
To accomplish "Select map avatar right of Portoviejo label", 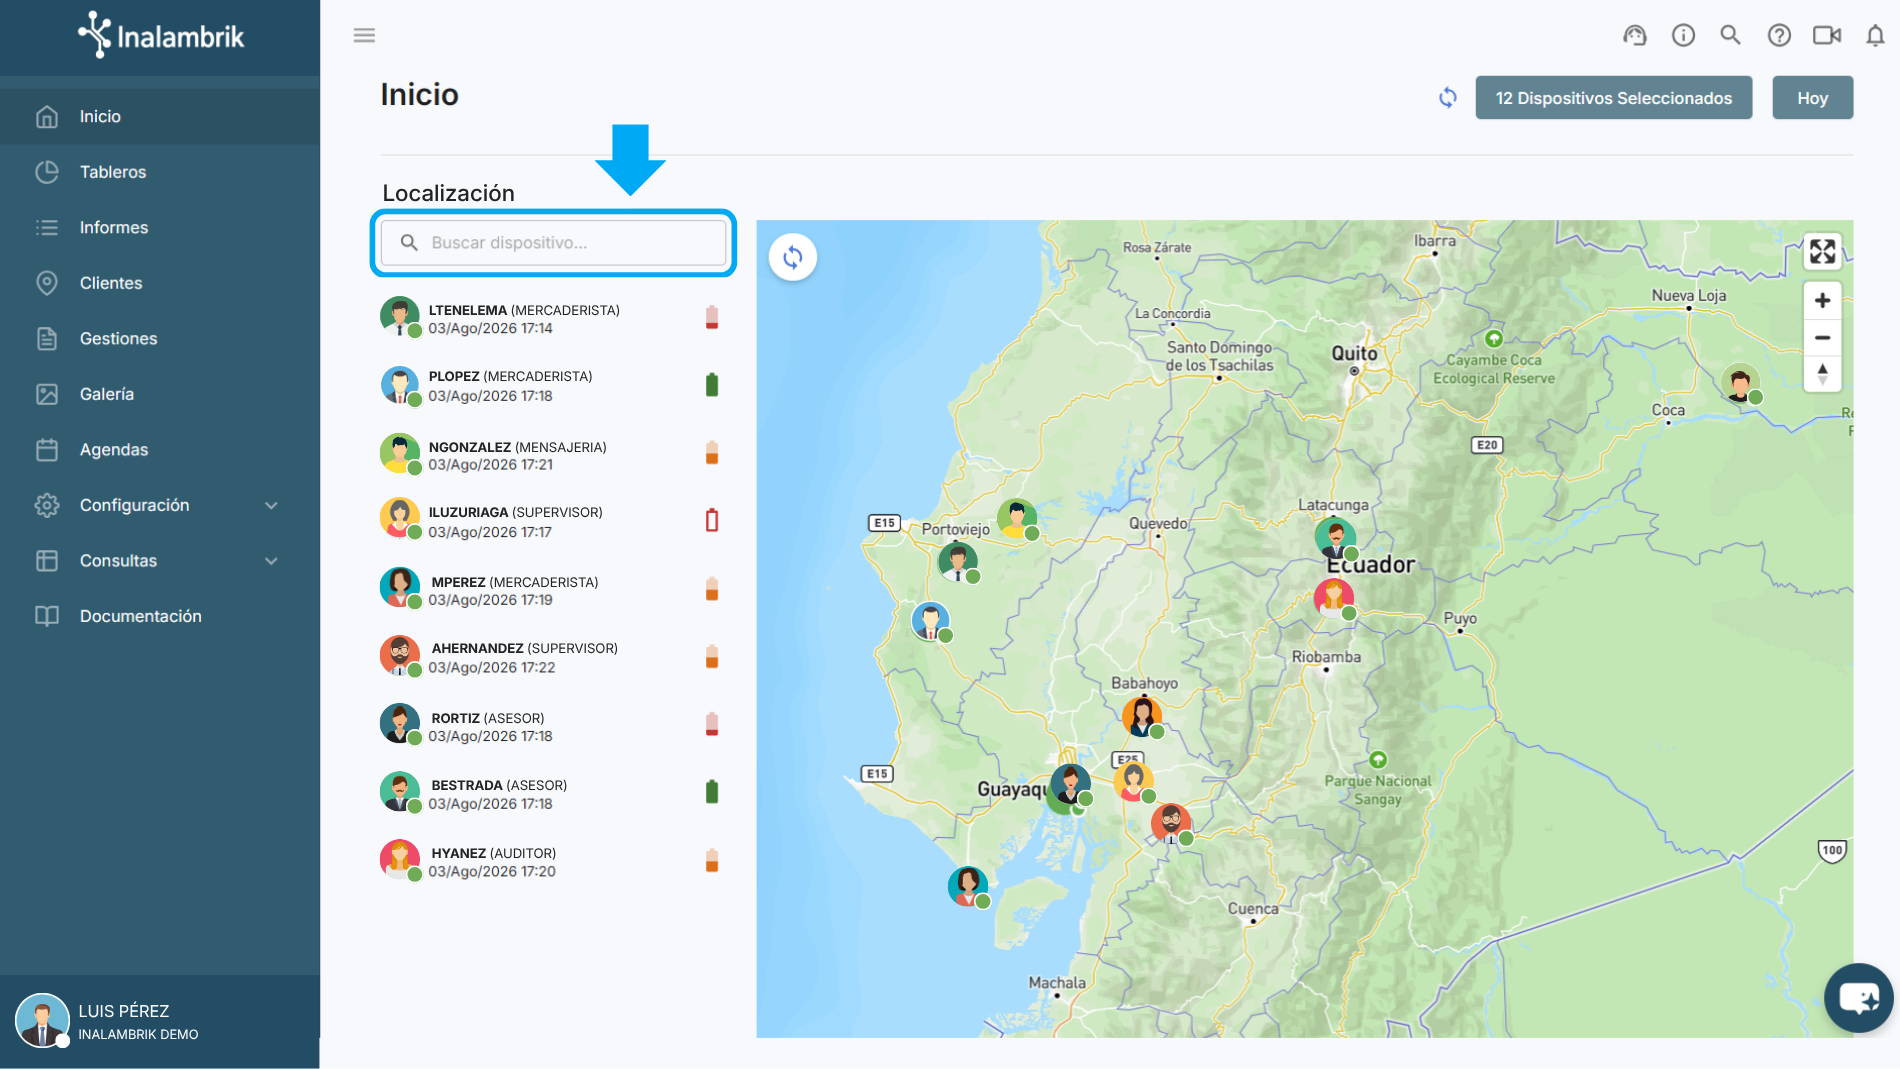I will pos(1017,519).
